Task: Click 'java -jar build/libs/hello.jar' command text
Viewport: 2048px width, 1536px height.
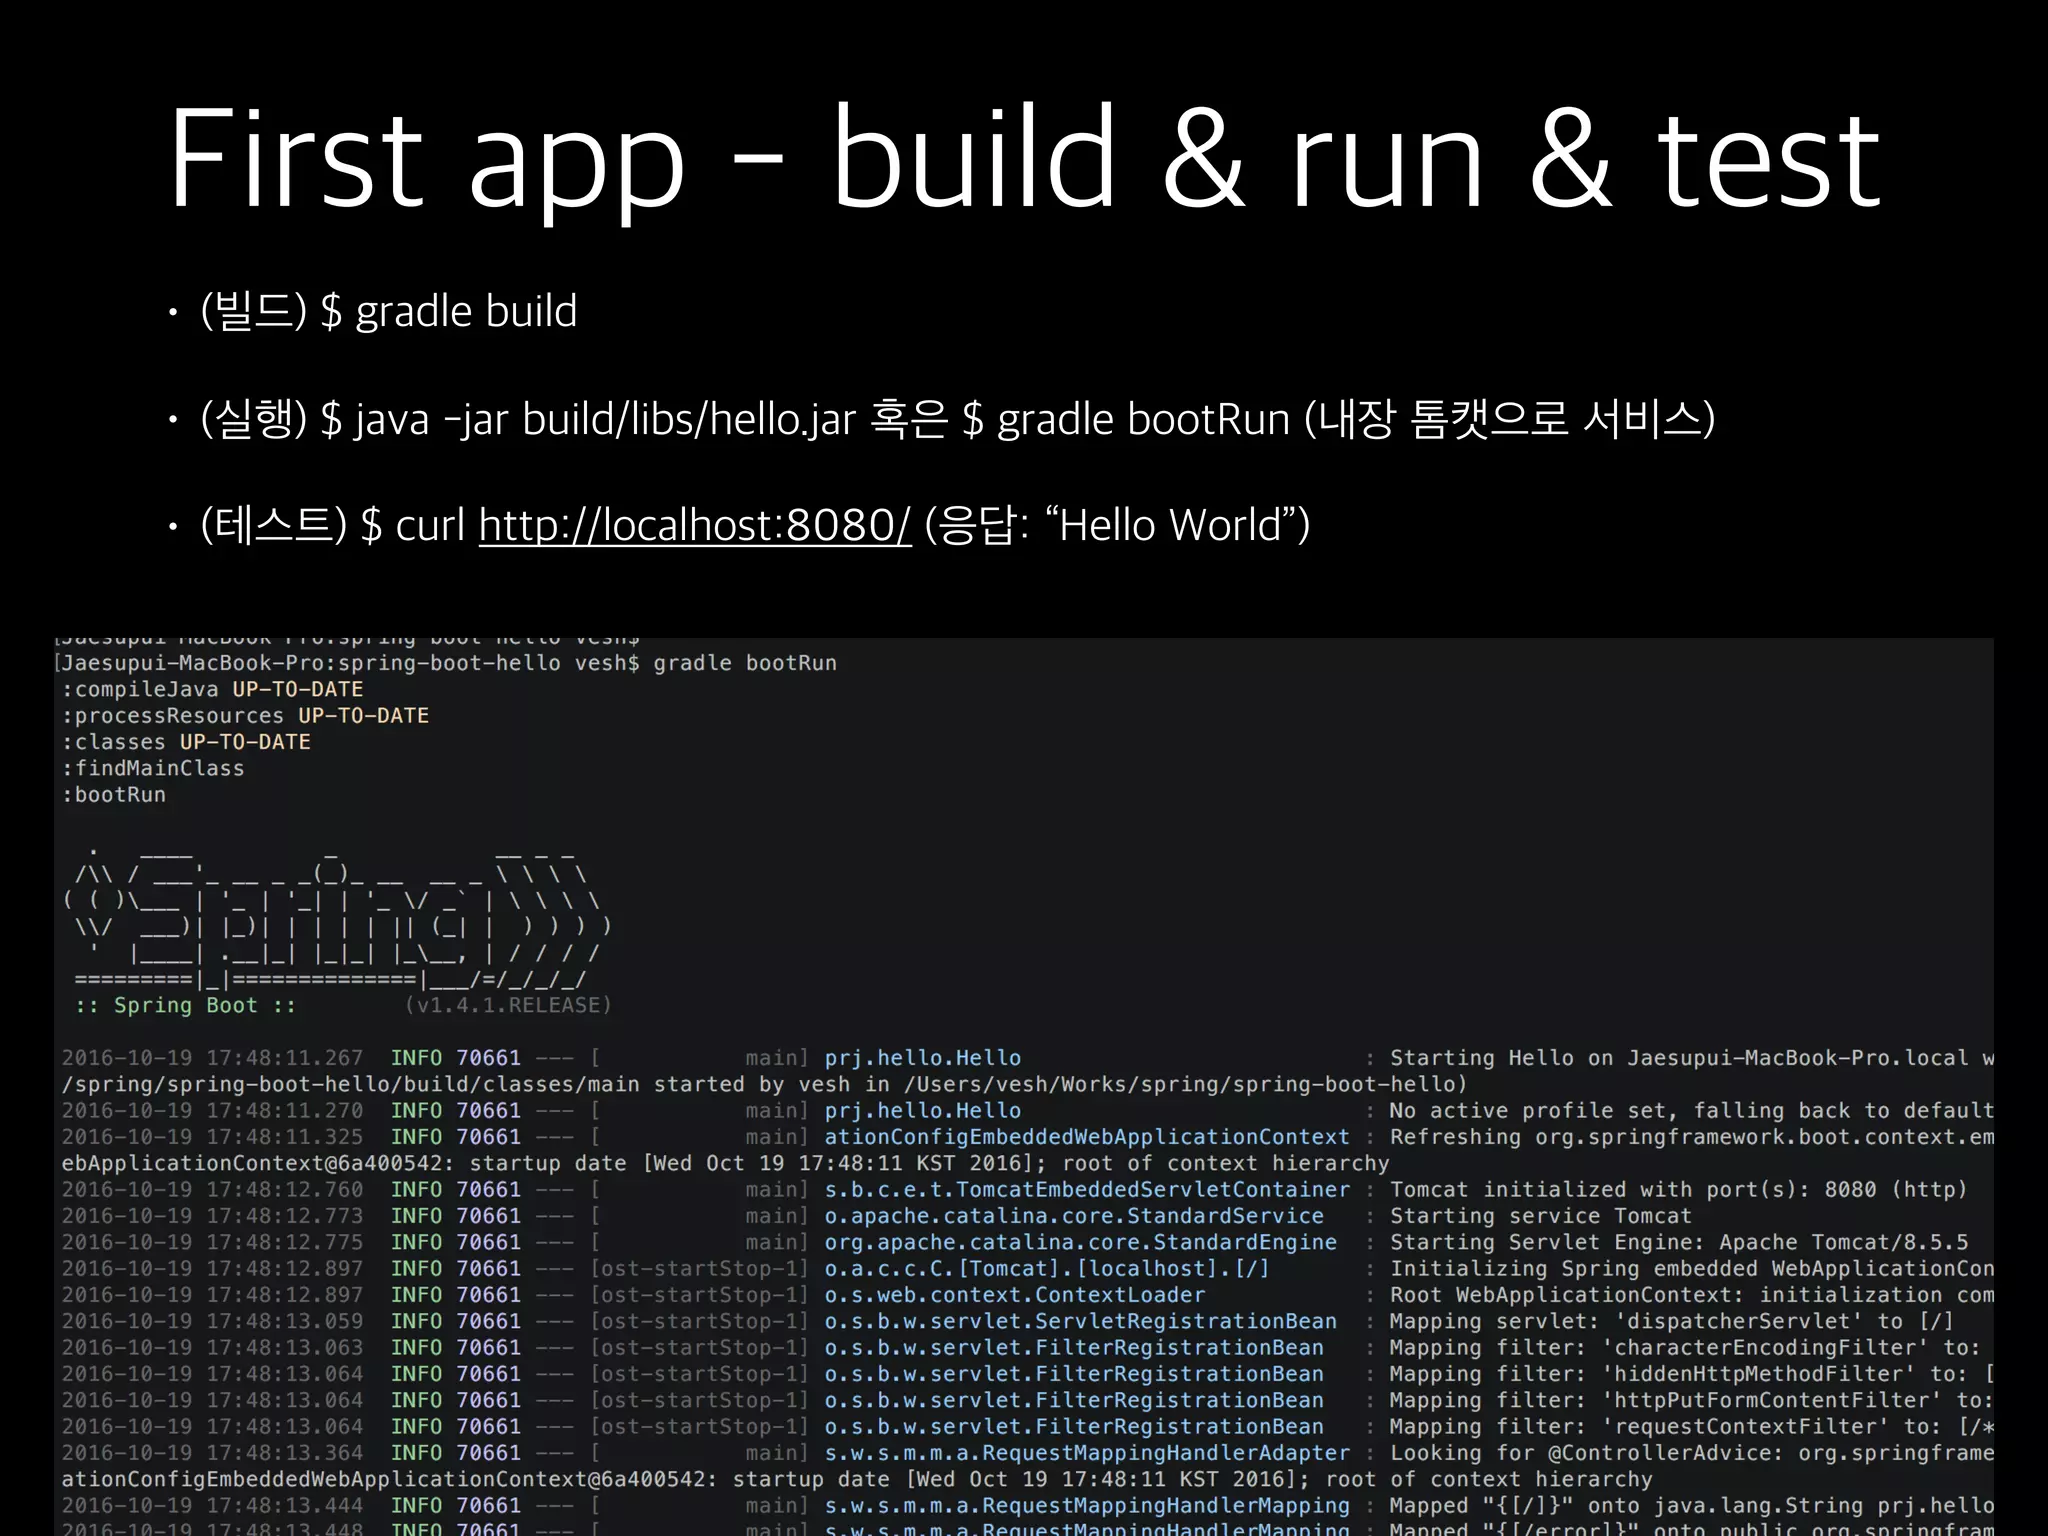Action: coord(604,418)
